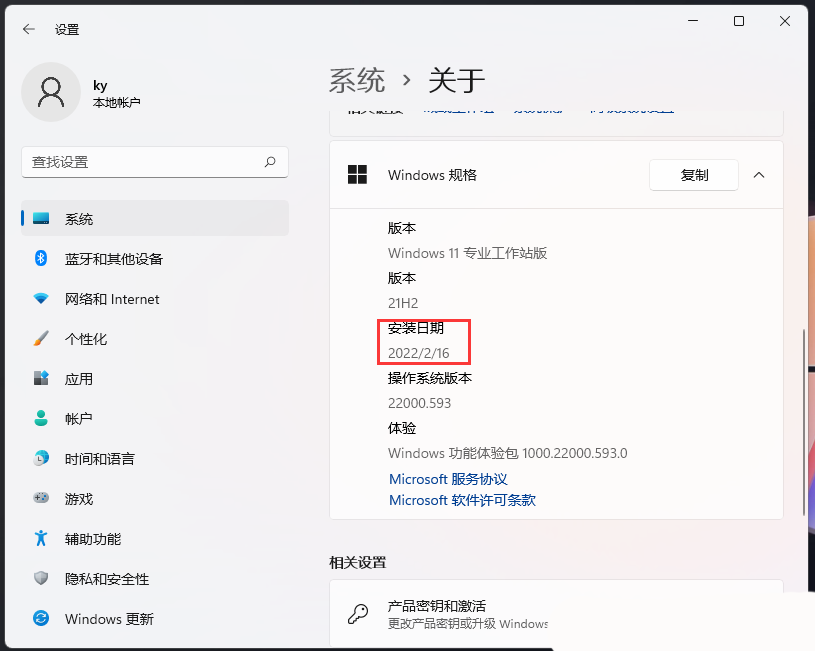Open Windows 更新 settings
Image resolution: width=815 pixels, height=651 pixels.
click(100, 618)
